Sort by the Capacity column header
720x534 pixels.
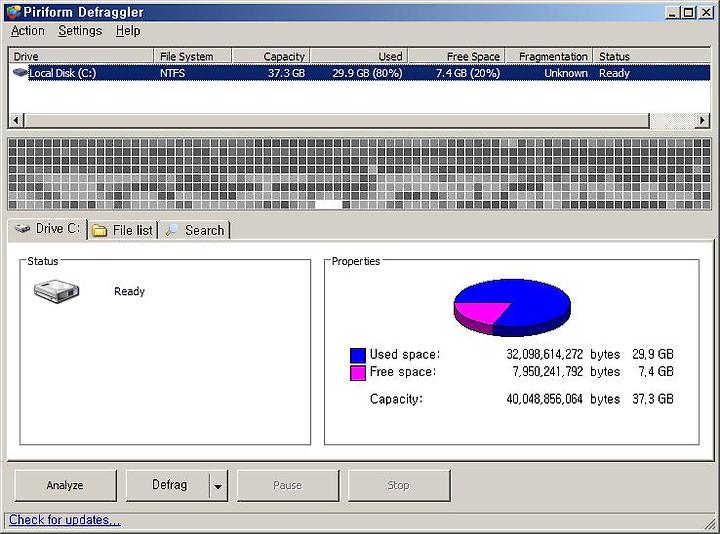pos(271,56)
